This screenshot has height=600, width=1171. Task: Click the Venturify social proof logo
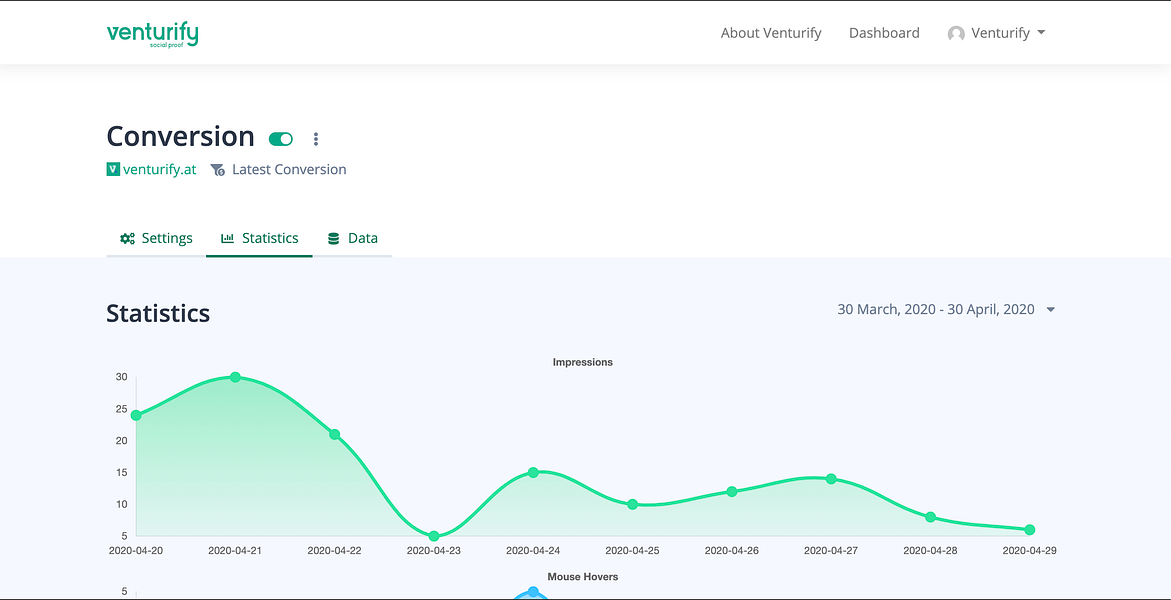pos(152,34)
